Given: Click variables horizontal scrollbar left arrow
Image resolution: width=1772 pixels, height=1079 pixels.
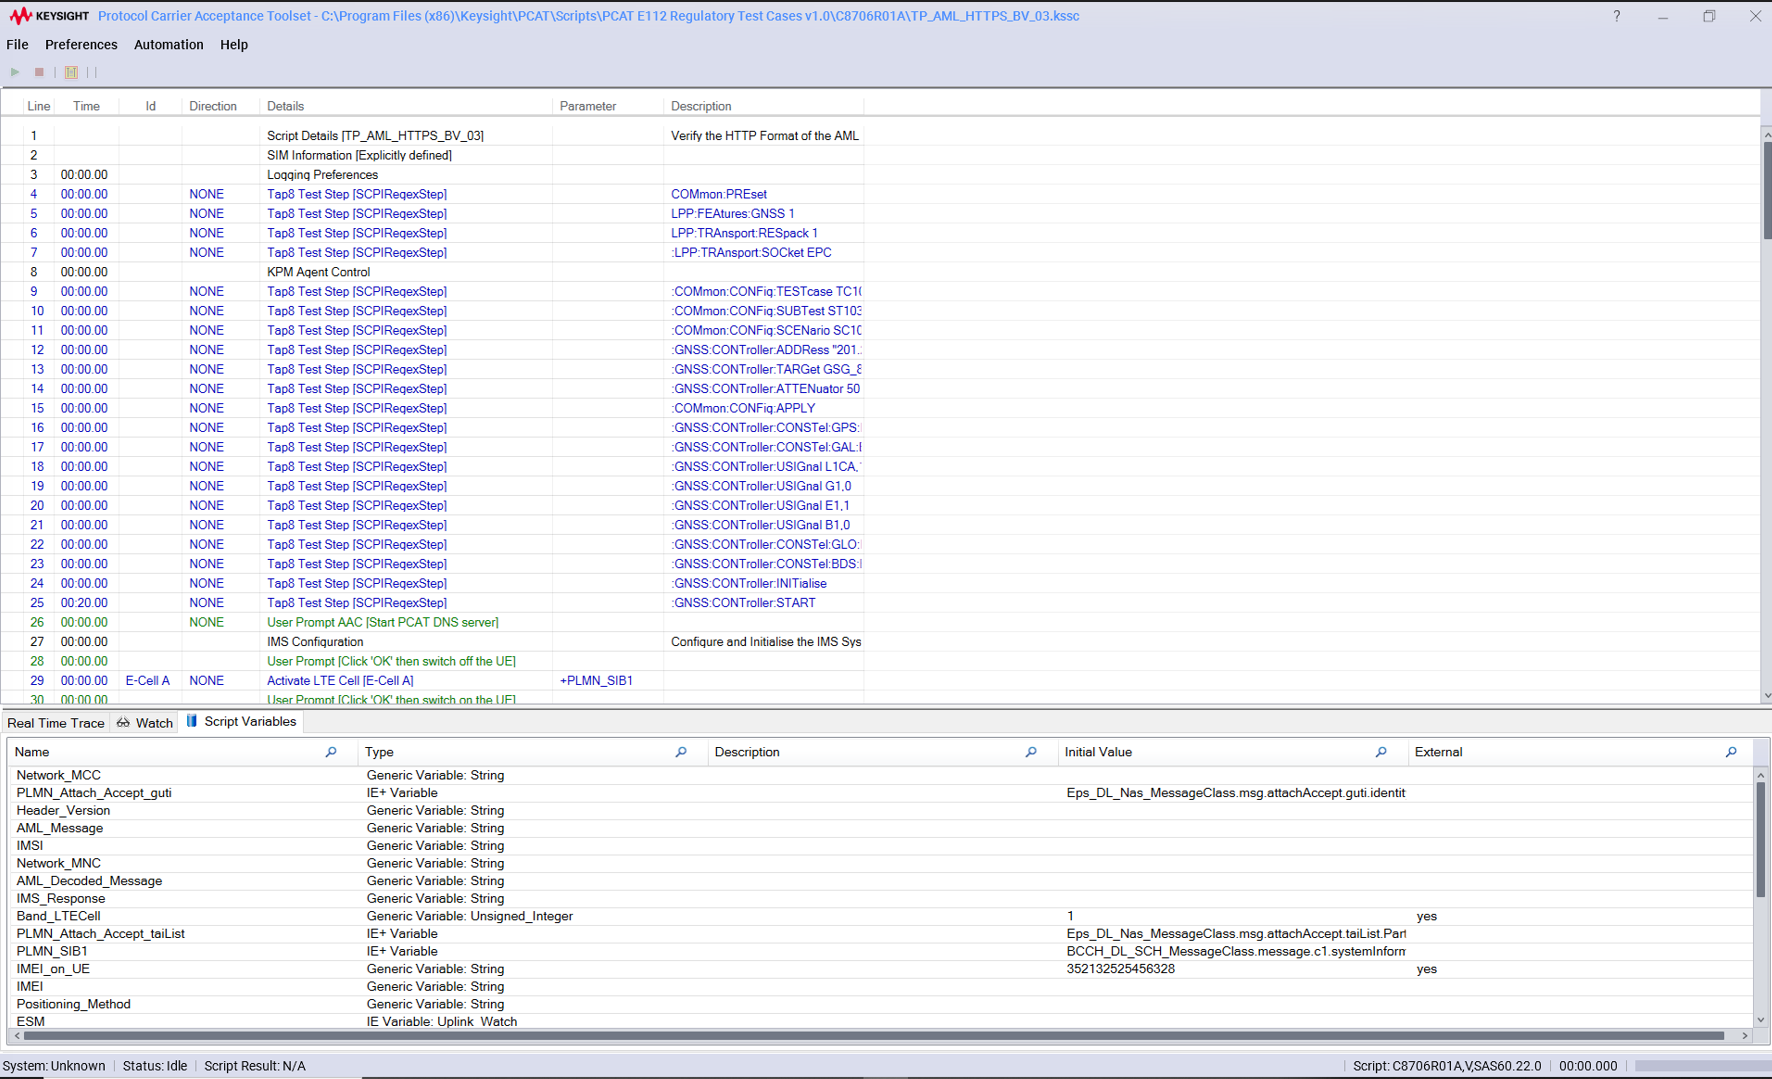Looking at the screenshot, I should click(x=16, y=1036).
